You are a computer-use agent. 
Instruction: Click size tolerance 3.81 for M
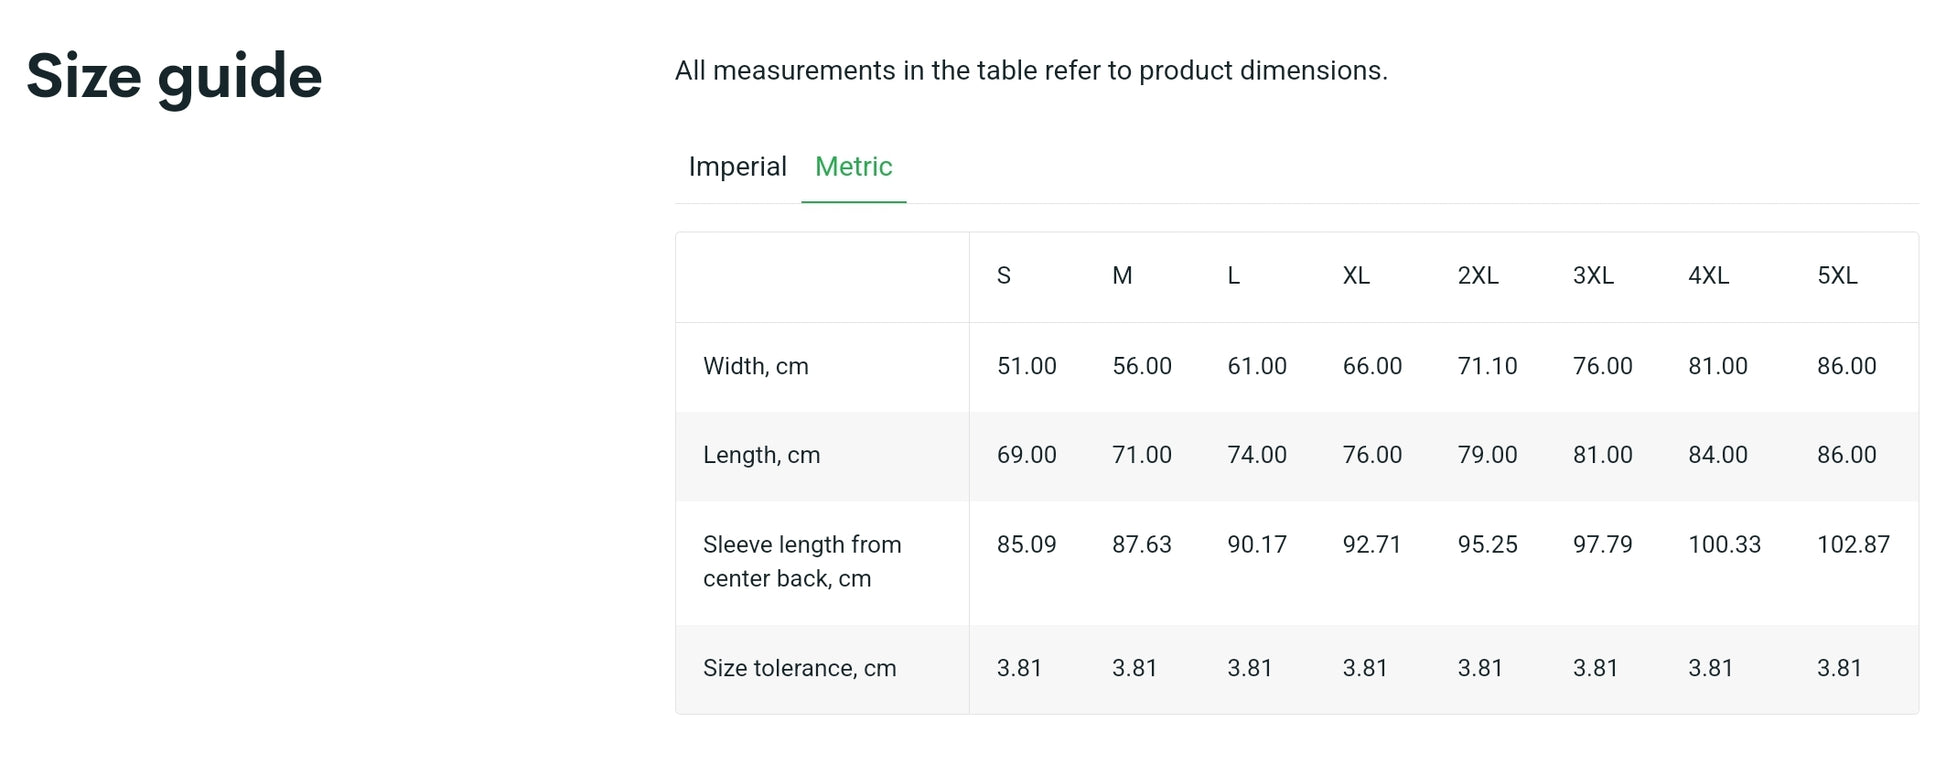click(x=1134, y=669)
